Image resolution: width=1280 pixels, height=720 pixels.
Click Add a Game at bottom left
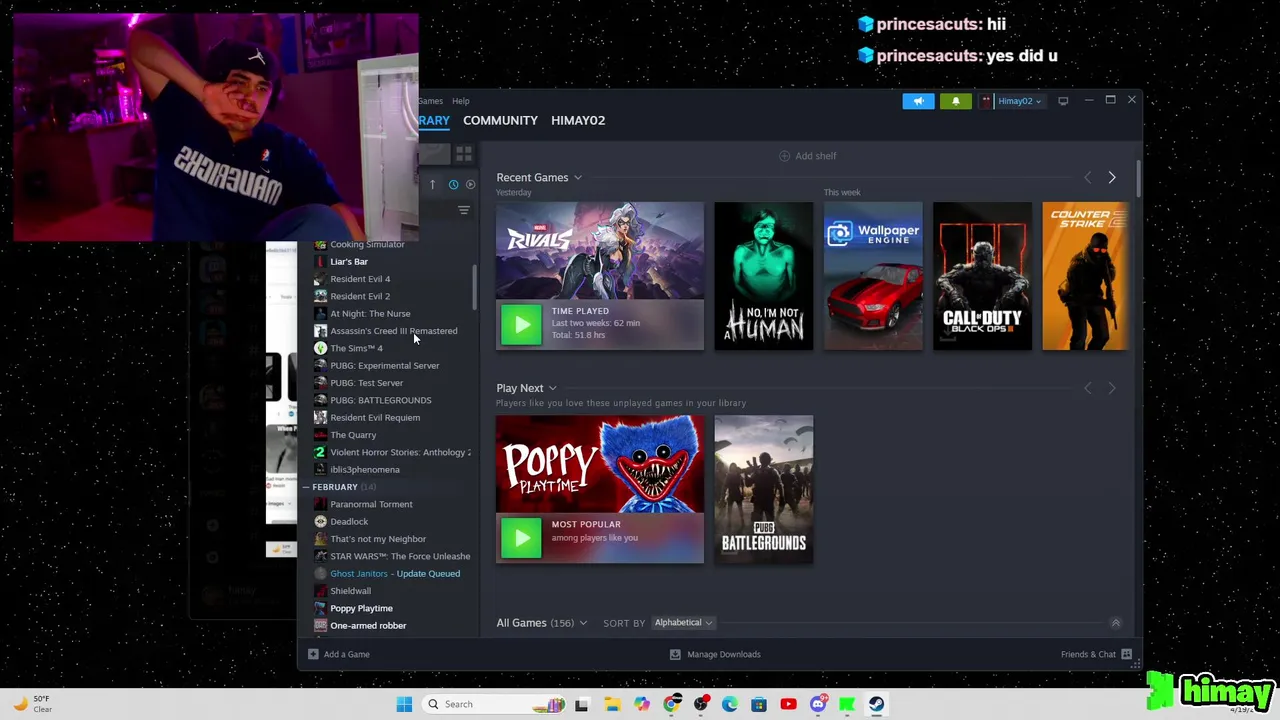(339, 654)
